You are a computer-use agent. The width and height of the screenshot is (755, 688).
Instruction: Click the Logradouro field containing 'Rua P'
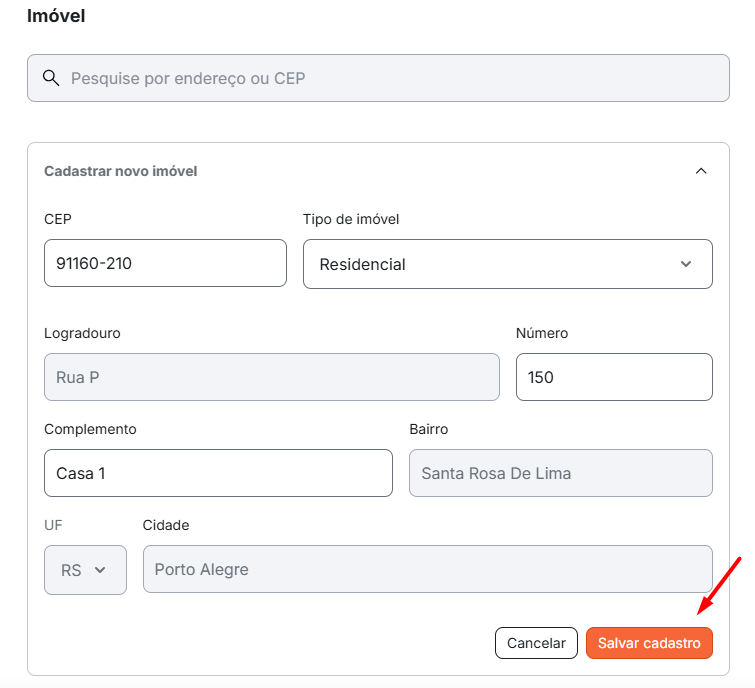(x=272, y=377)
